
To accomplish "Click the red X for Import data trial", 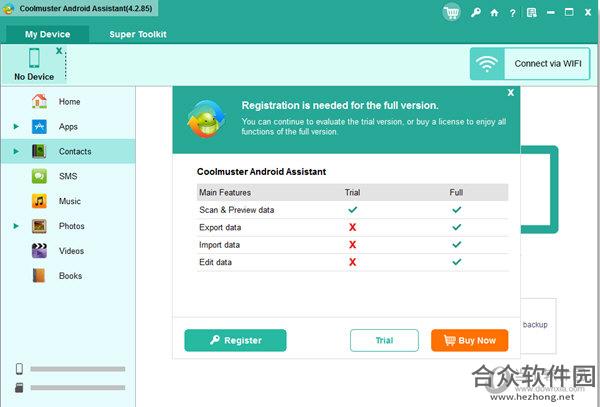I will (352, 245).
